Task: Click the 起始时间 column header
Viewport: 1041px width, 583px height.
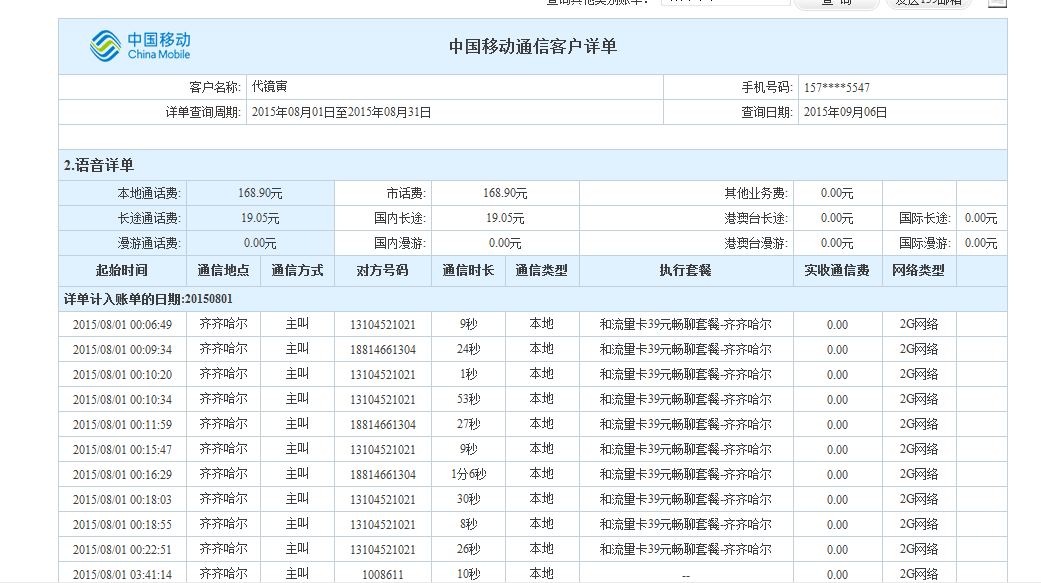Action: 122,270
